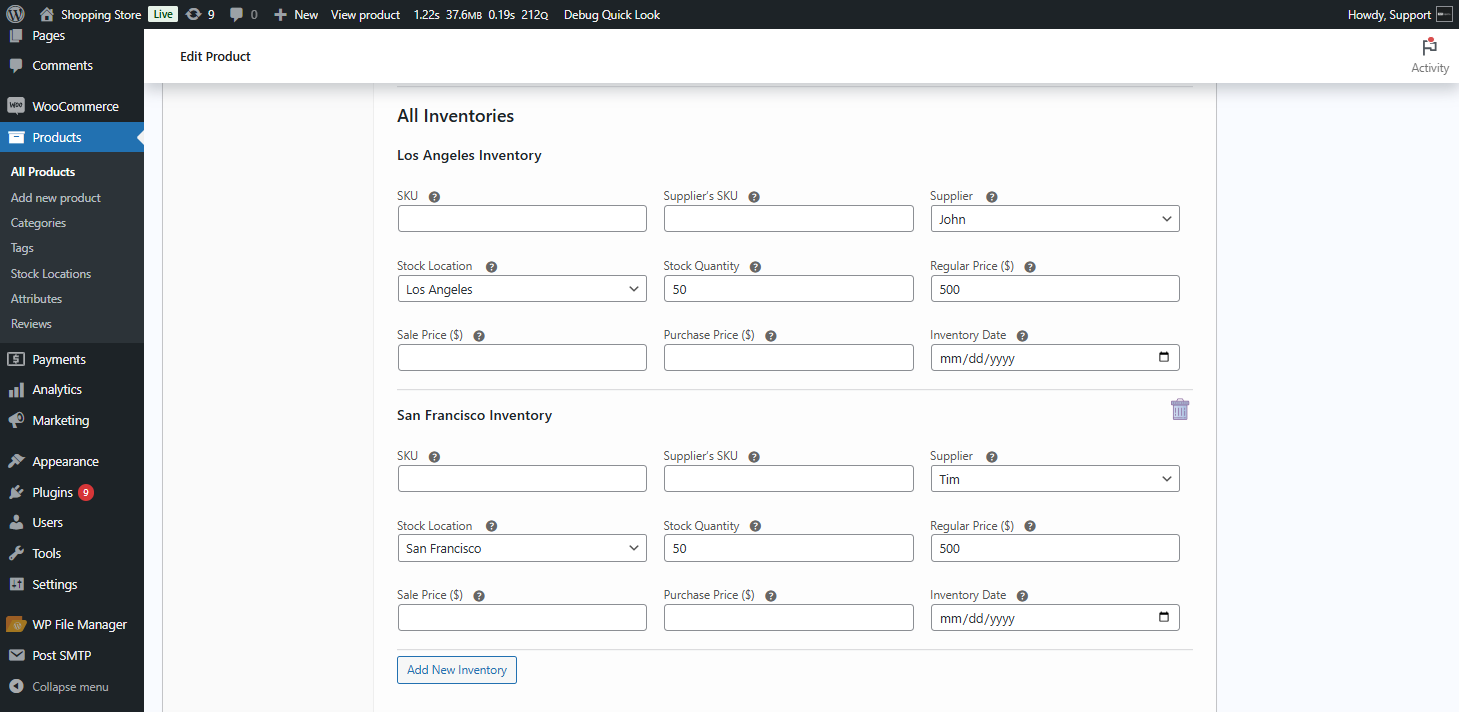Screen dimensions: 1459x712
Task: Open the Tools menu
Action: pos(72,554)
